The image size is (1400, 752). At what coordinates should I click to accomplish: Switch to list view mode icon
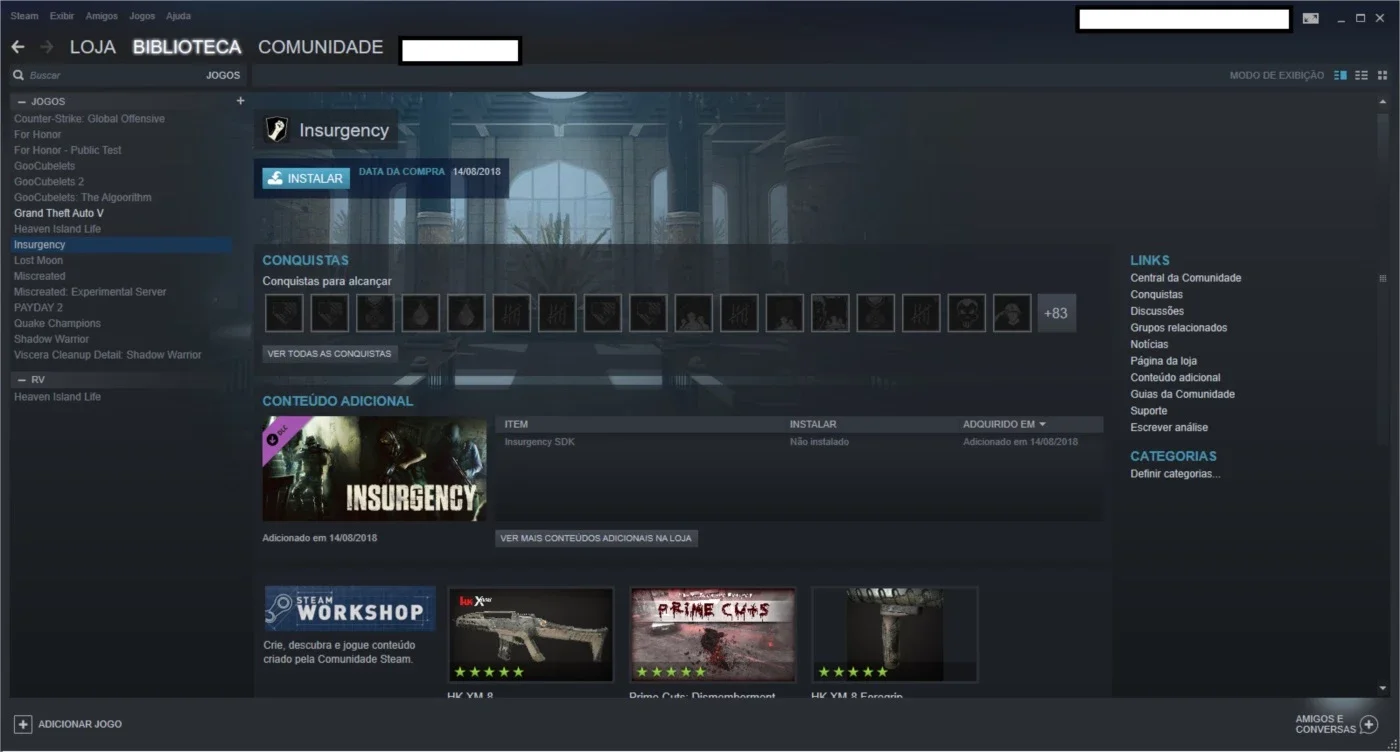coord(1361,75)
